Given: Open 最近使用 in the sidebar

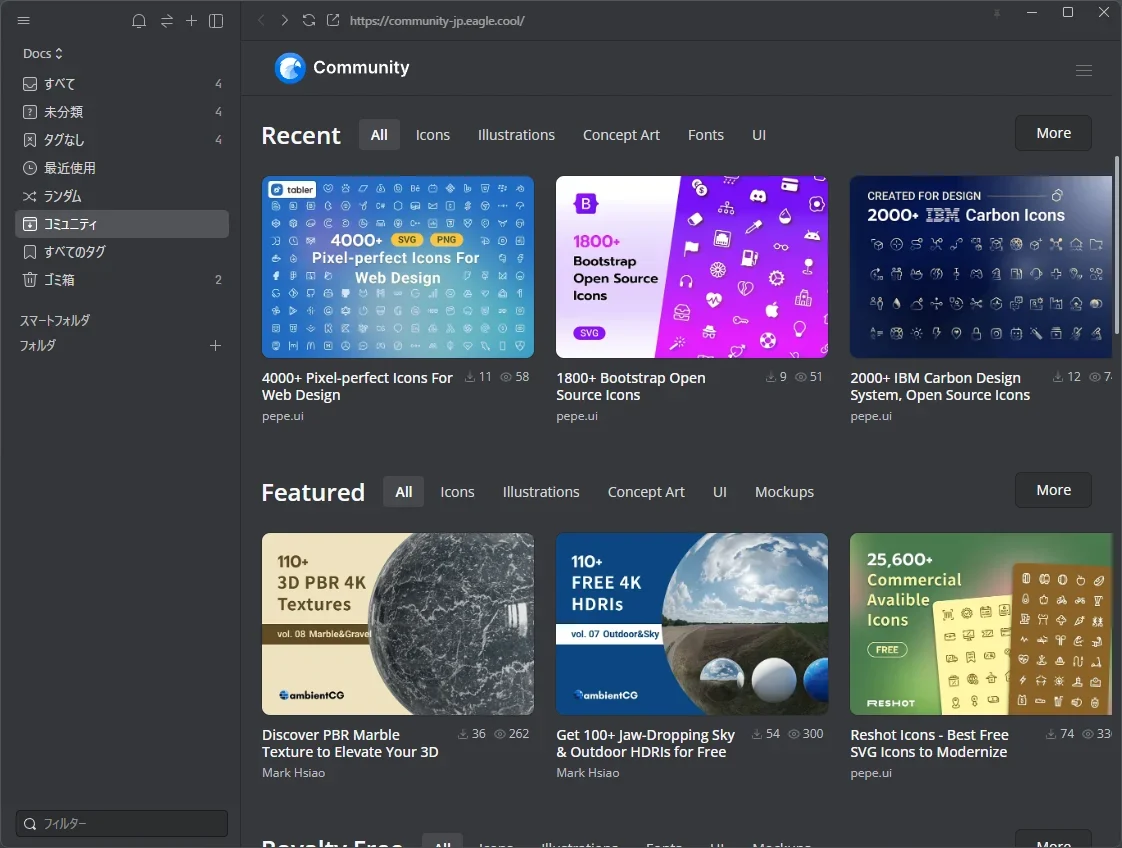Looking at the screenshot, I should (122, 168).
